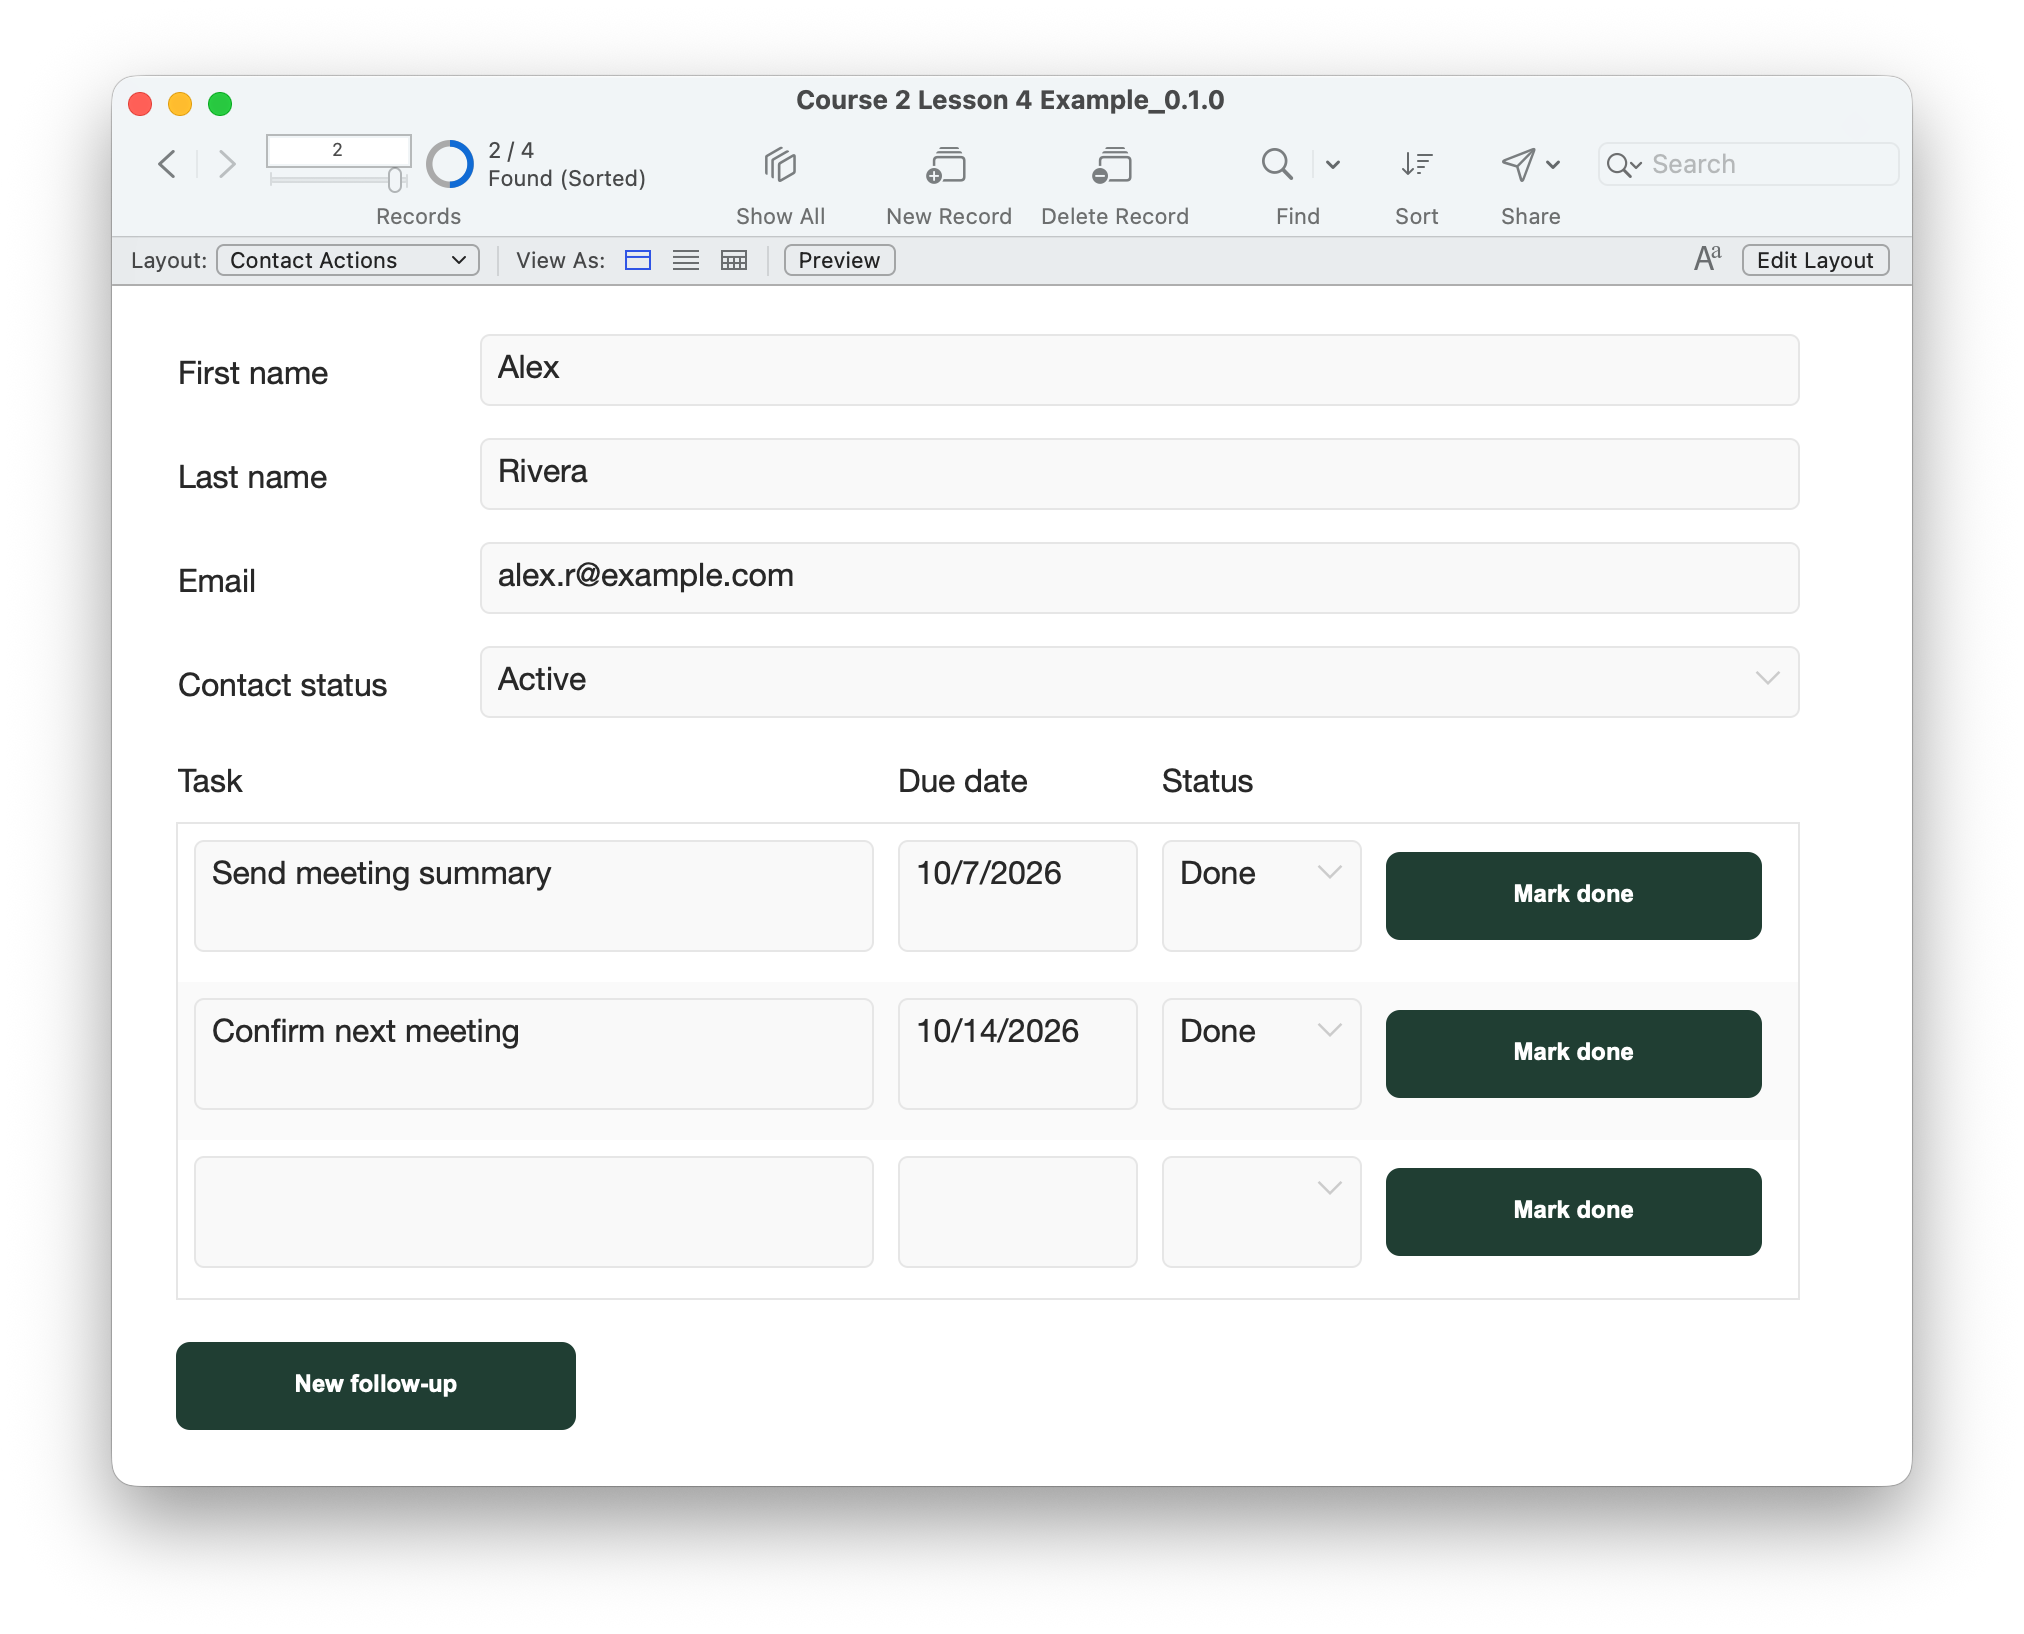Click the Show All icon
Screen dimensions: 2024x1634
click(780, 165)
